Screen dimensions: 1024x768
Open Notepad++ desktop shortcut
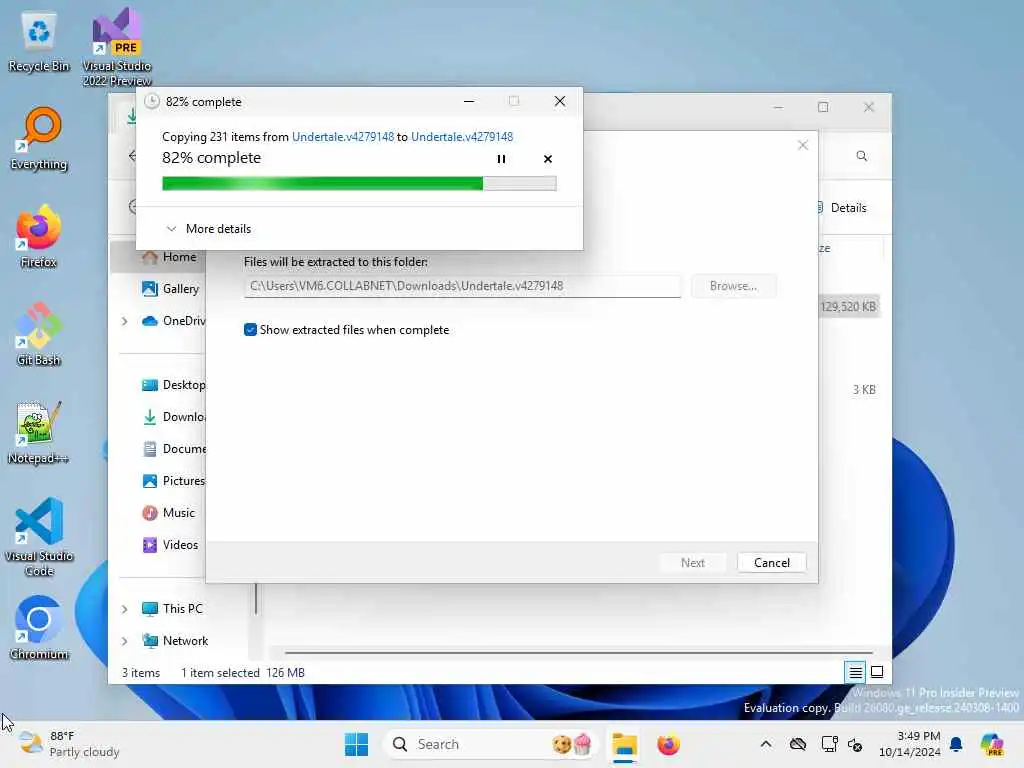click(38, 432)
